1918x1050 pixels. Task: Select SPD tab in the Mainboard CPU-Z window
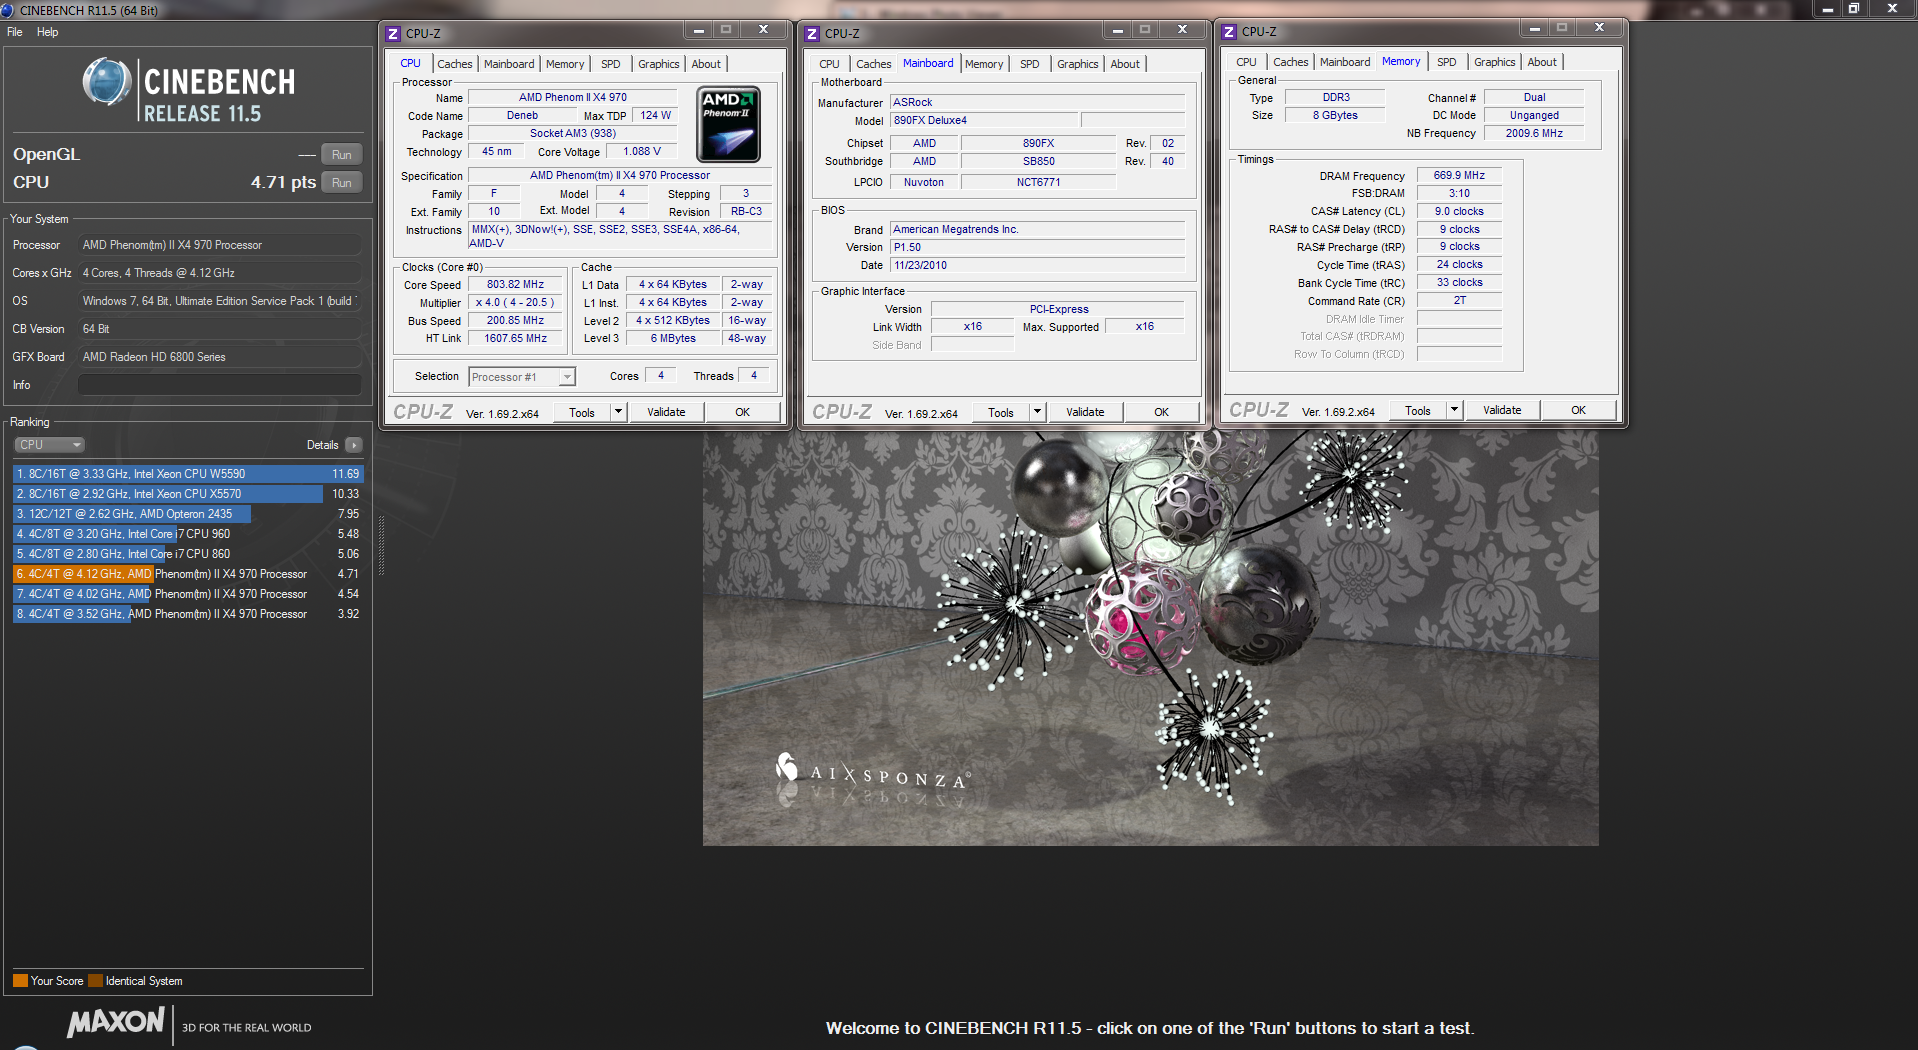point(1030,64)
